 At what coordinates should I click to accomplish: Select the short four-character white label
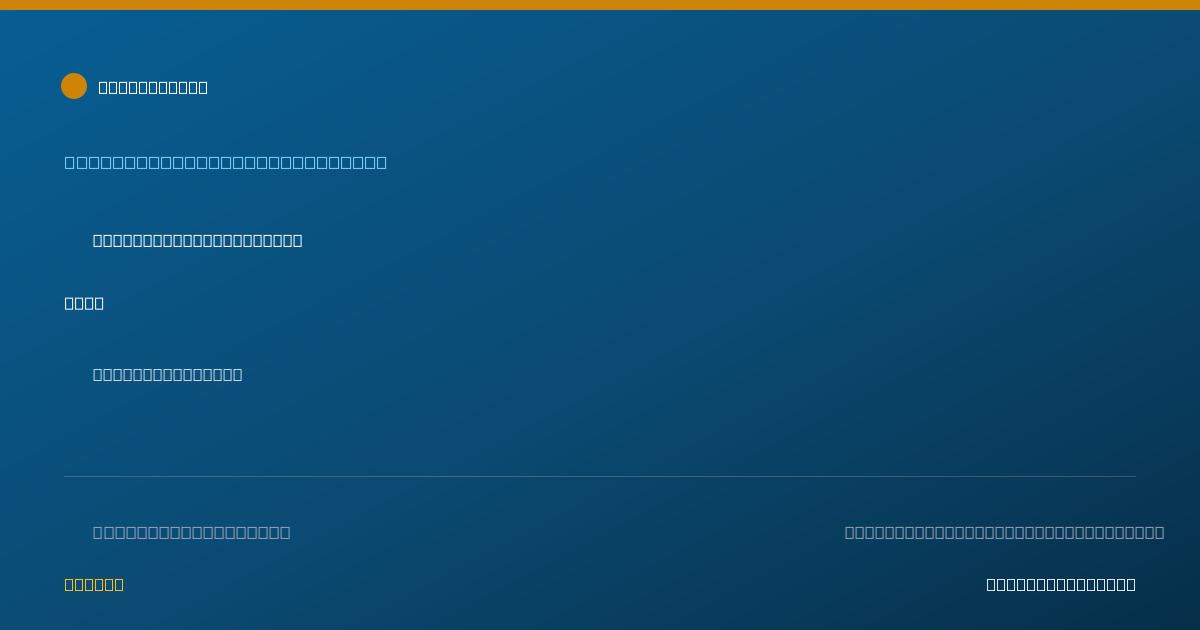[x=84, y=303]
